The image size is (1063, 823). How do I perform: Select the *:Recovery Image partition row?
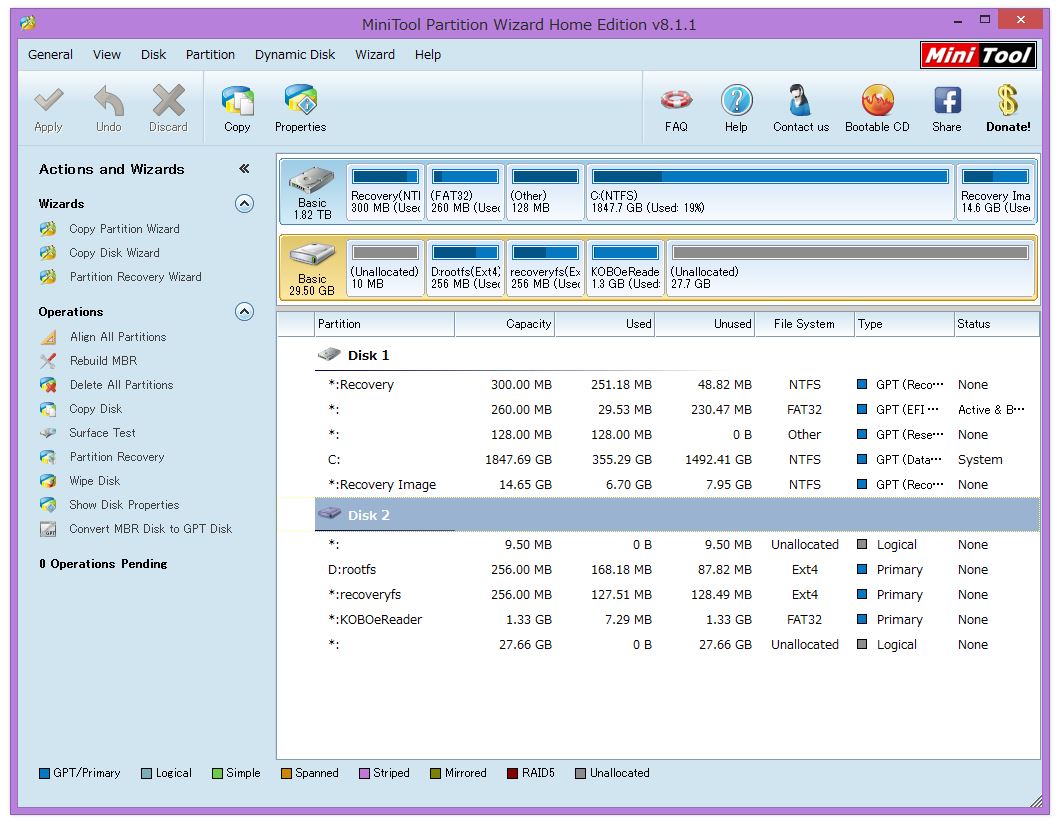677,485
